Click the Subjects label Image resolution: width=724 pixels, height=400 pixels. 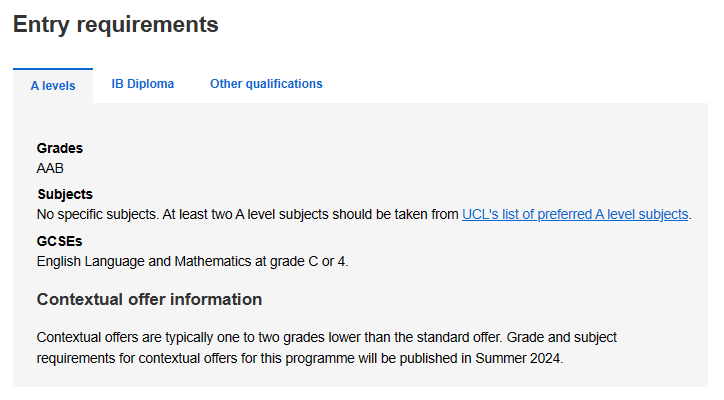[x=65, y=194]
